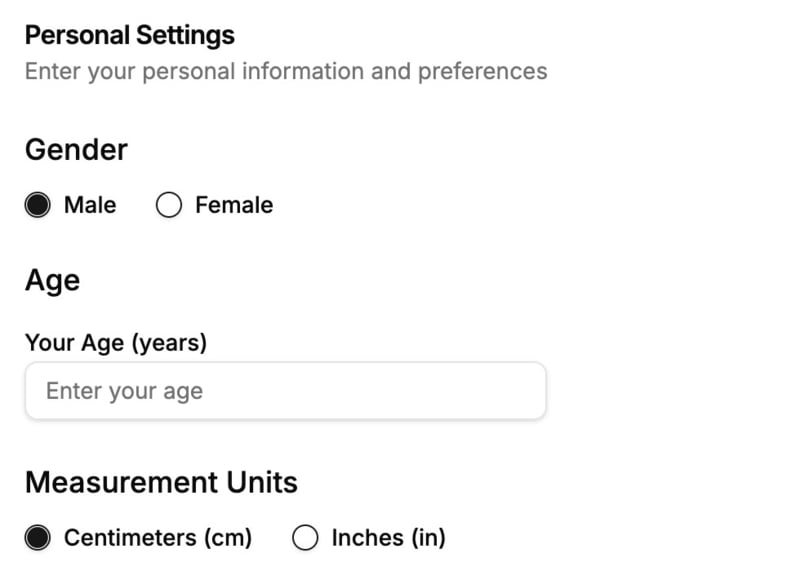The height and width of the screenshot is (584, 800).
Task: Click '(years)' in the age field label
Action: (168, 343)
